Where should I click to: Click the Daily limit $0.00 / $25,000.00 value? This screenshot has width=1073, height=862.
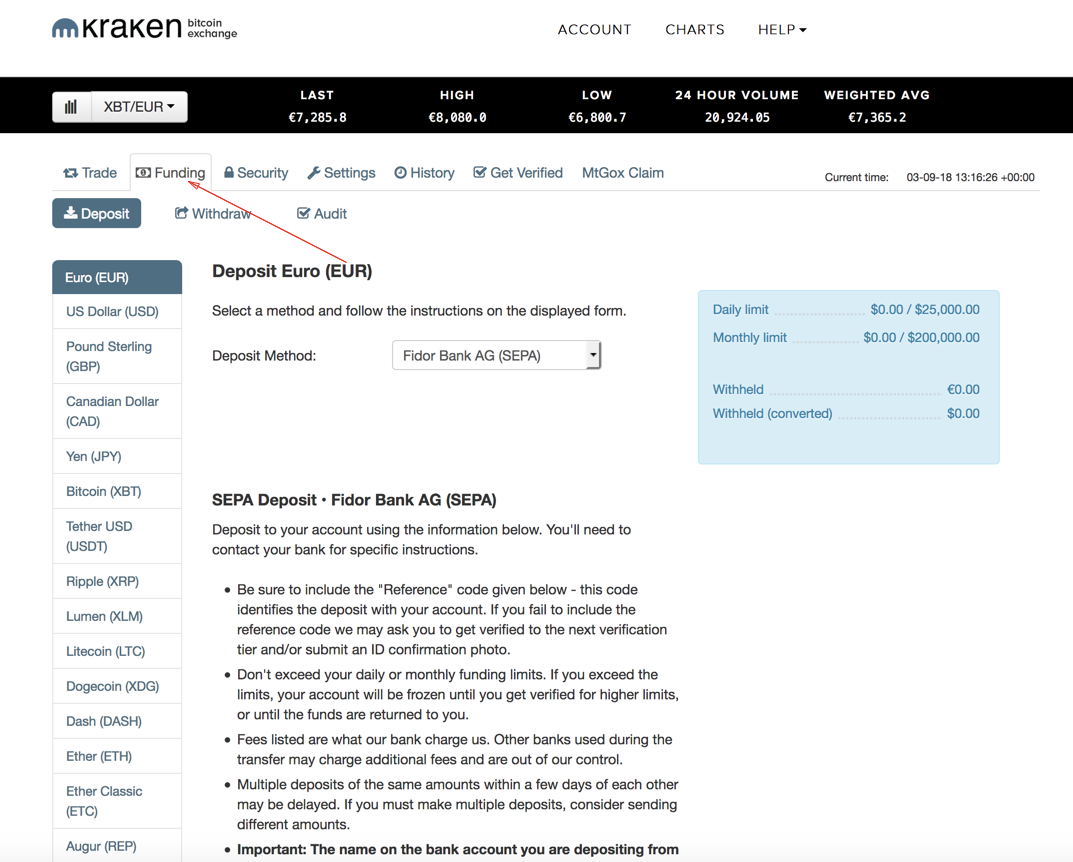point(925,309)
